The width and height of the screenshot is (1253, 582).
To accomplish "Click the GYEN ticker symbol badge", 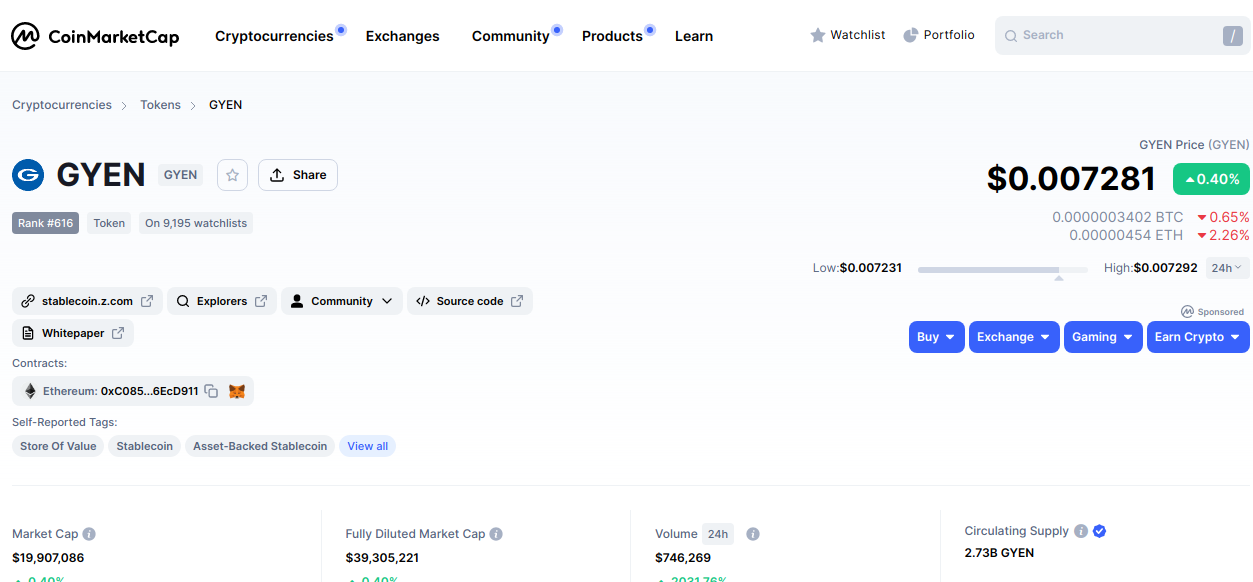I will 181,175.
